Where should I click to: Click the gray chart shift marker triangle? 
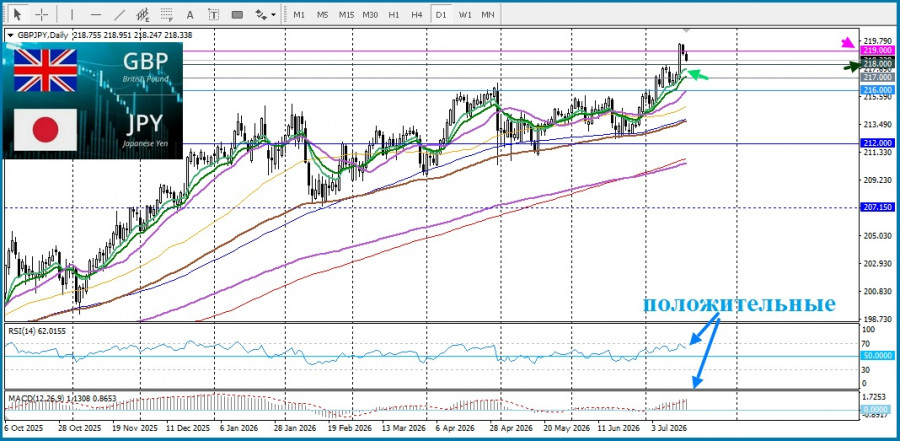tap(686, 30)
